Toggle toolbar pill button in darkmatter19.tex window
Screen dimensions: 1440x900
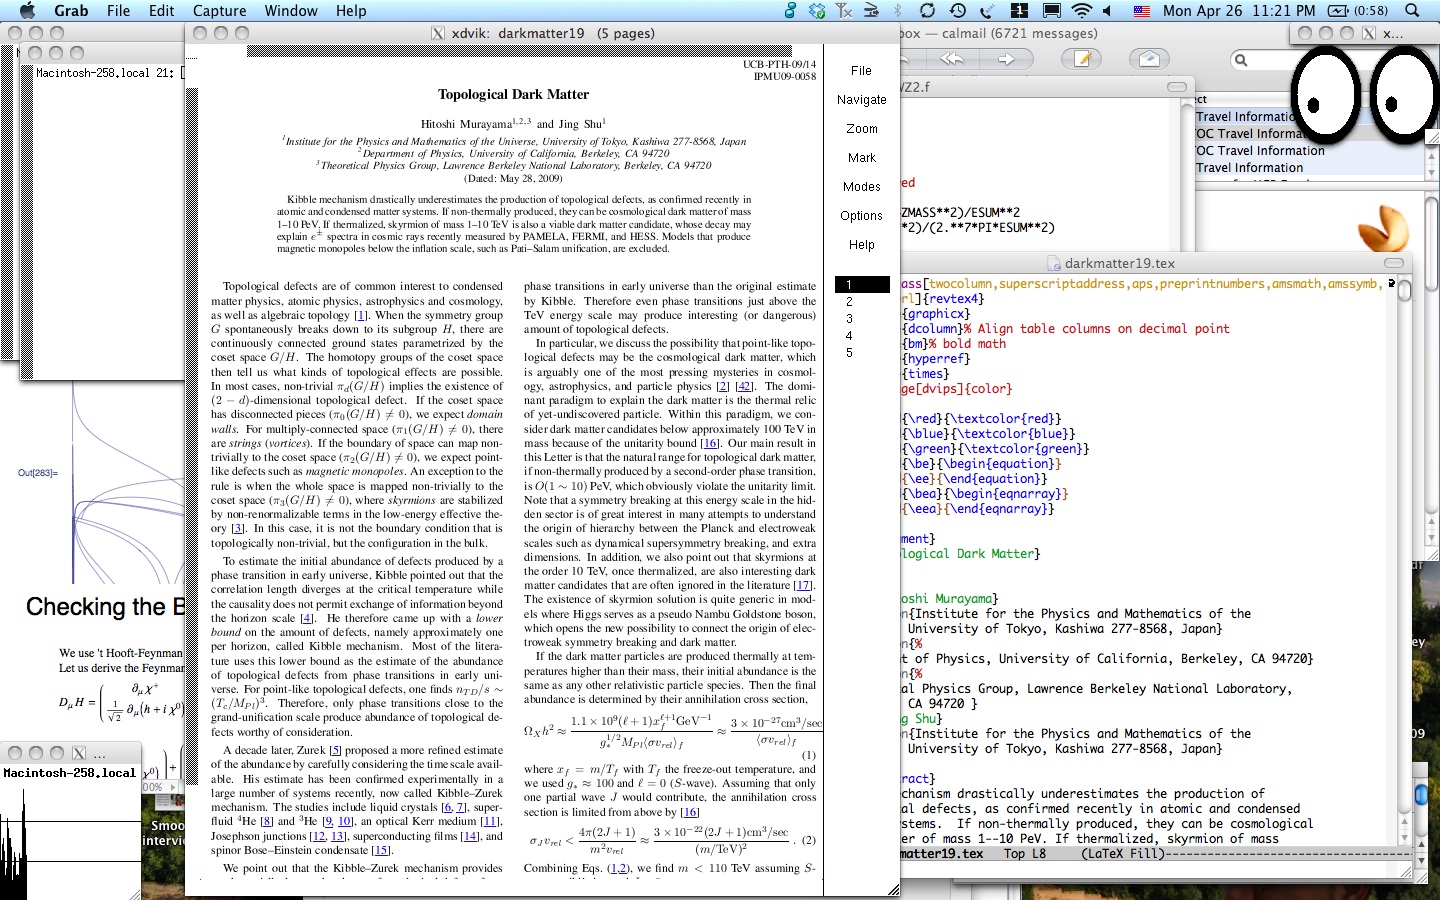(x=1394, y=263)
